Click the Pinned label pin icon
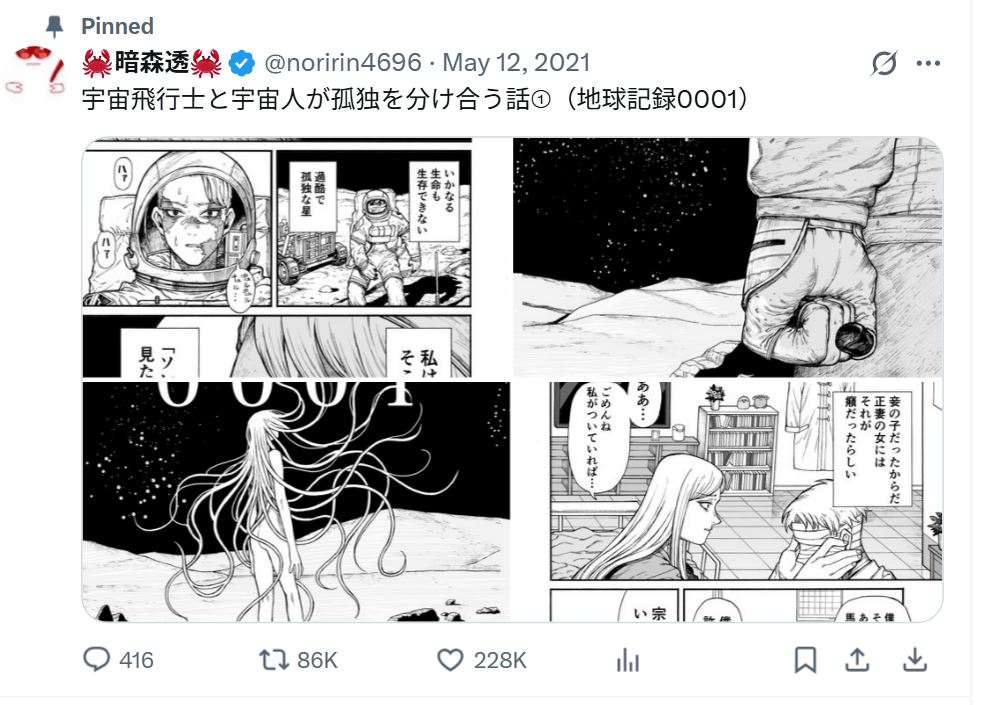 point(55,26)
